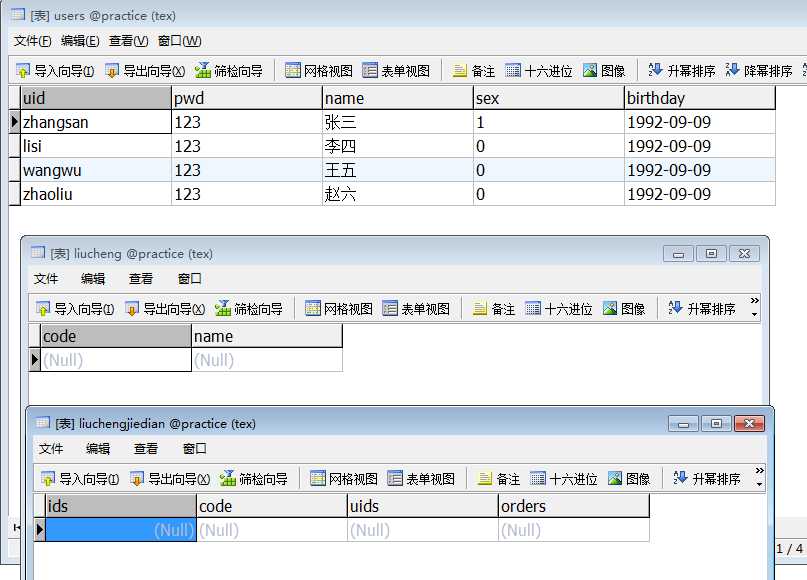This screenshot has height=580, width=807.
Task: Click Import Wizard icon in users window
Action: click(23, 71)
